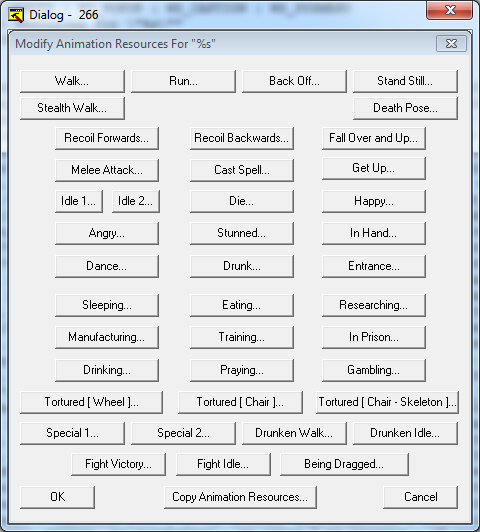This screenshot has width=480, height=532.
Task: Click the Die... button
Action: 242,201
